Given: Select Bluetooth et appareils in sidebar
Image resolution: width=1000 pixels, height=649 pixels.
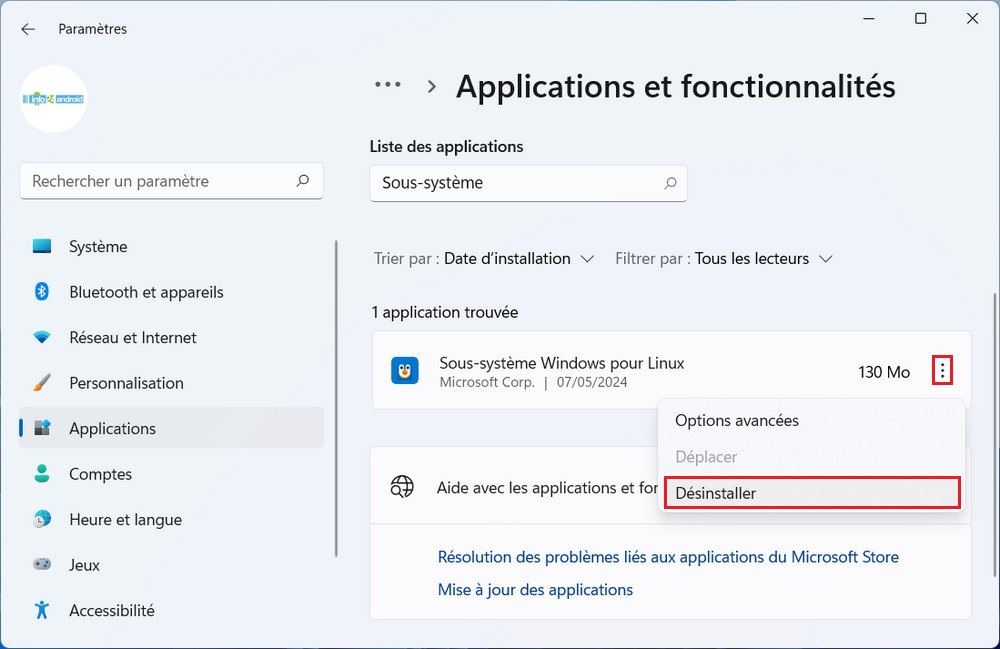Looking at the screenshot, I should pos(146,292).
